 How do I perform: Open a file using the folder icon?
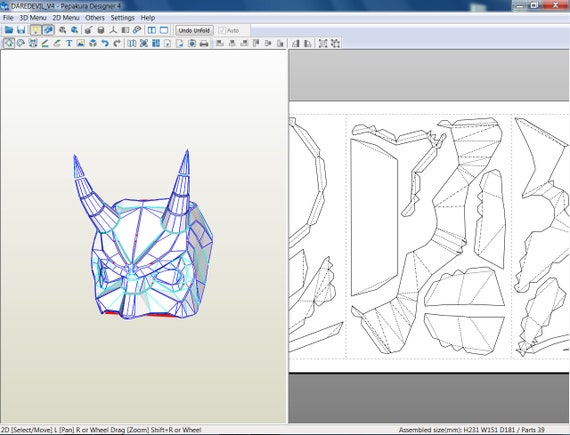[9, 30]
